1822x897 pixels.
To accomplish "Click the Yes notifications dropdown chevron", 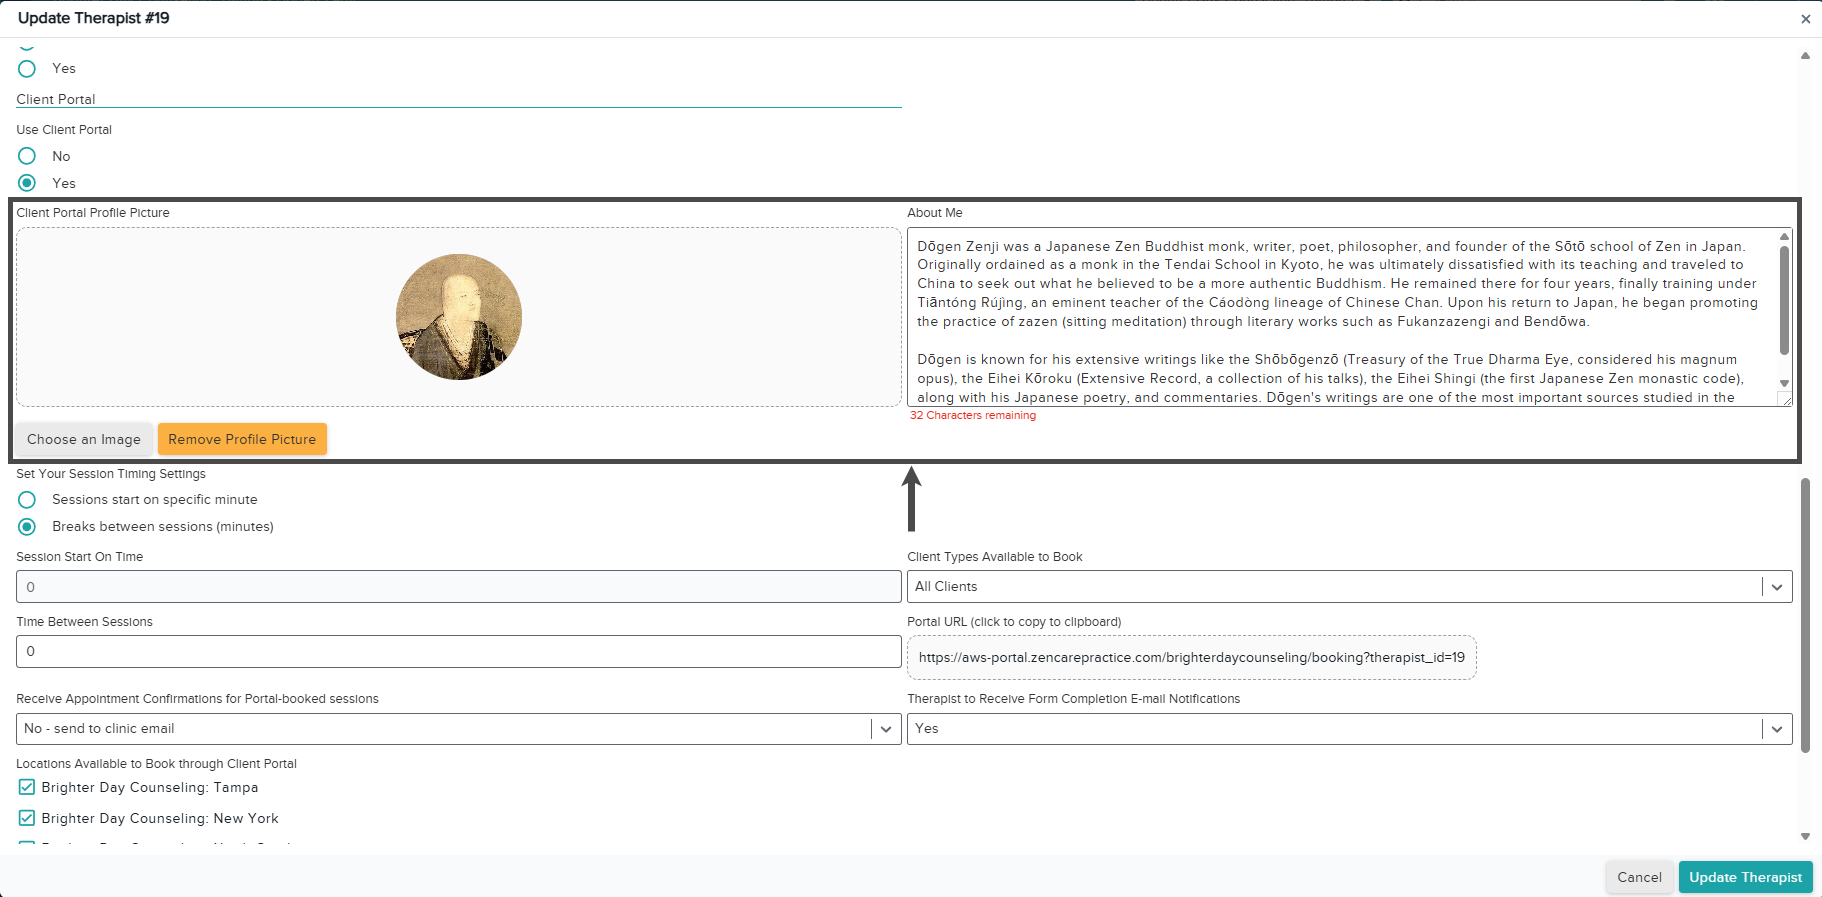I will [1777, 729].
